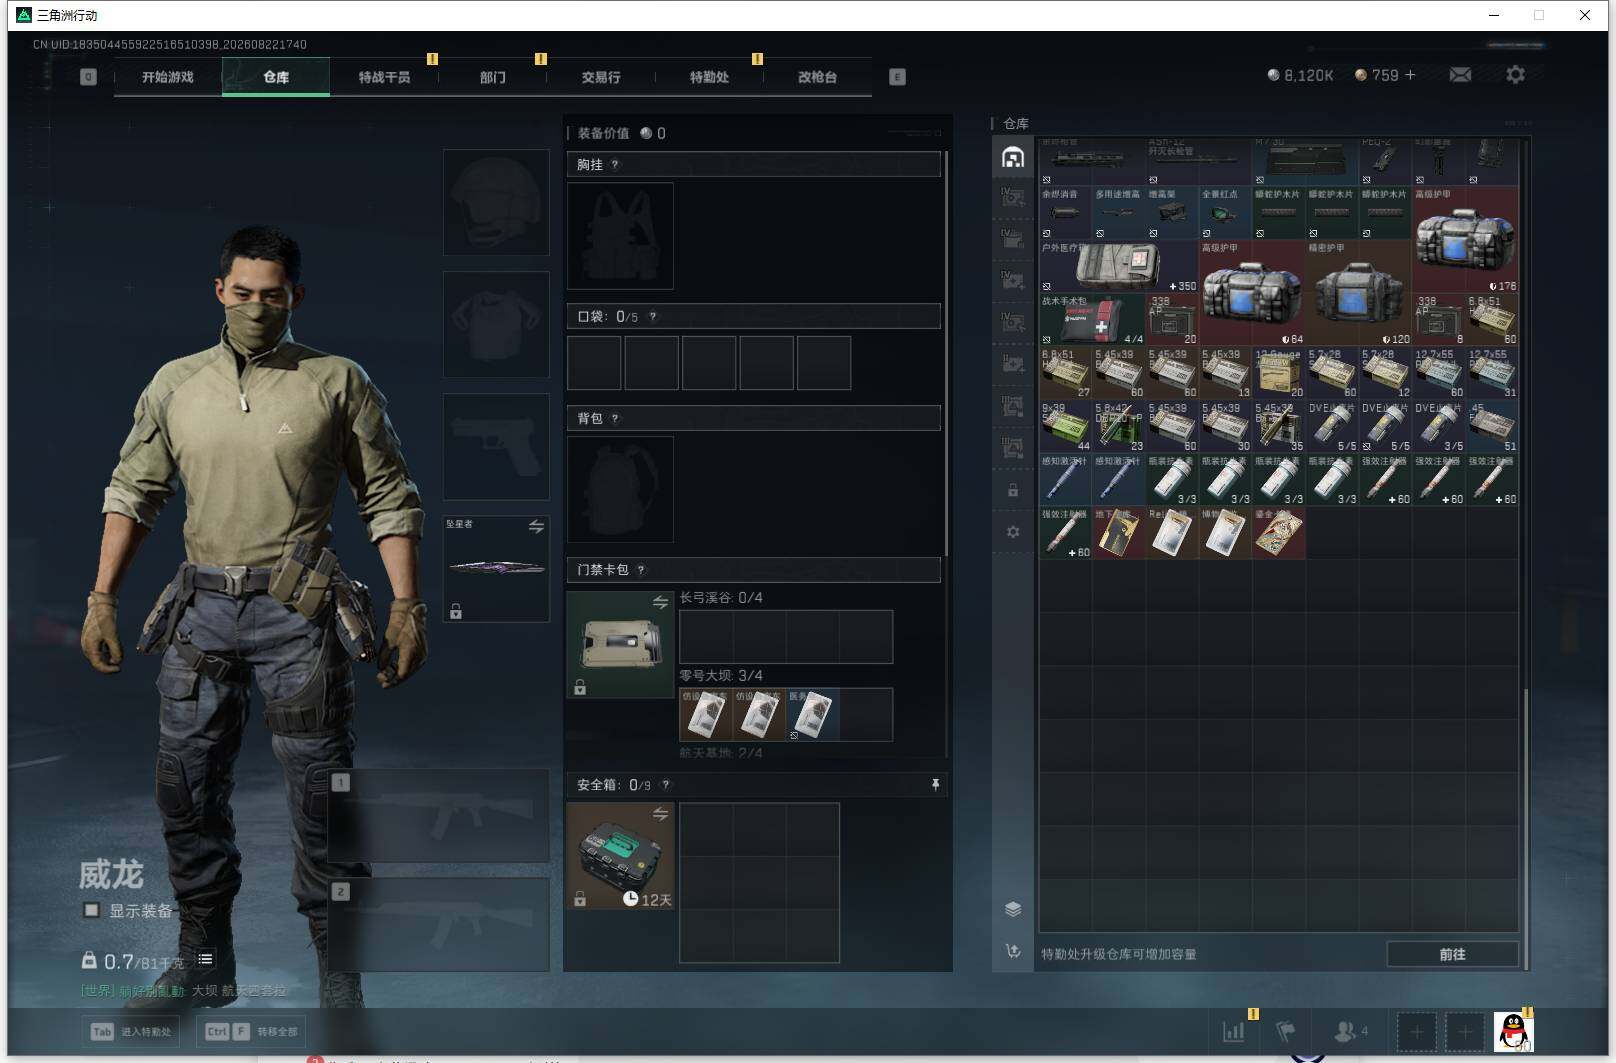Toggle the lock on the 坠星者 melee slot
This screenshot has width=1616, height=1063.
(455, 611)
